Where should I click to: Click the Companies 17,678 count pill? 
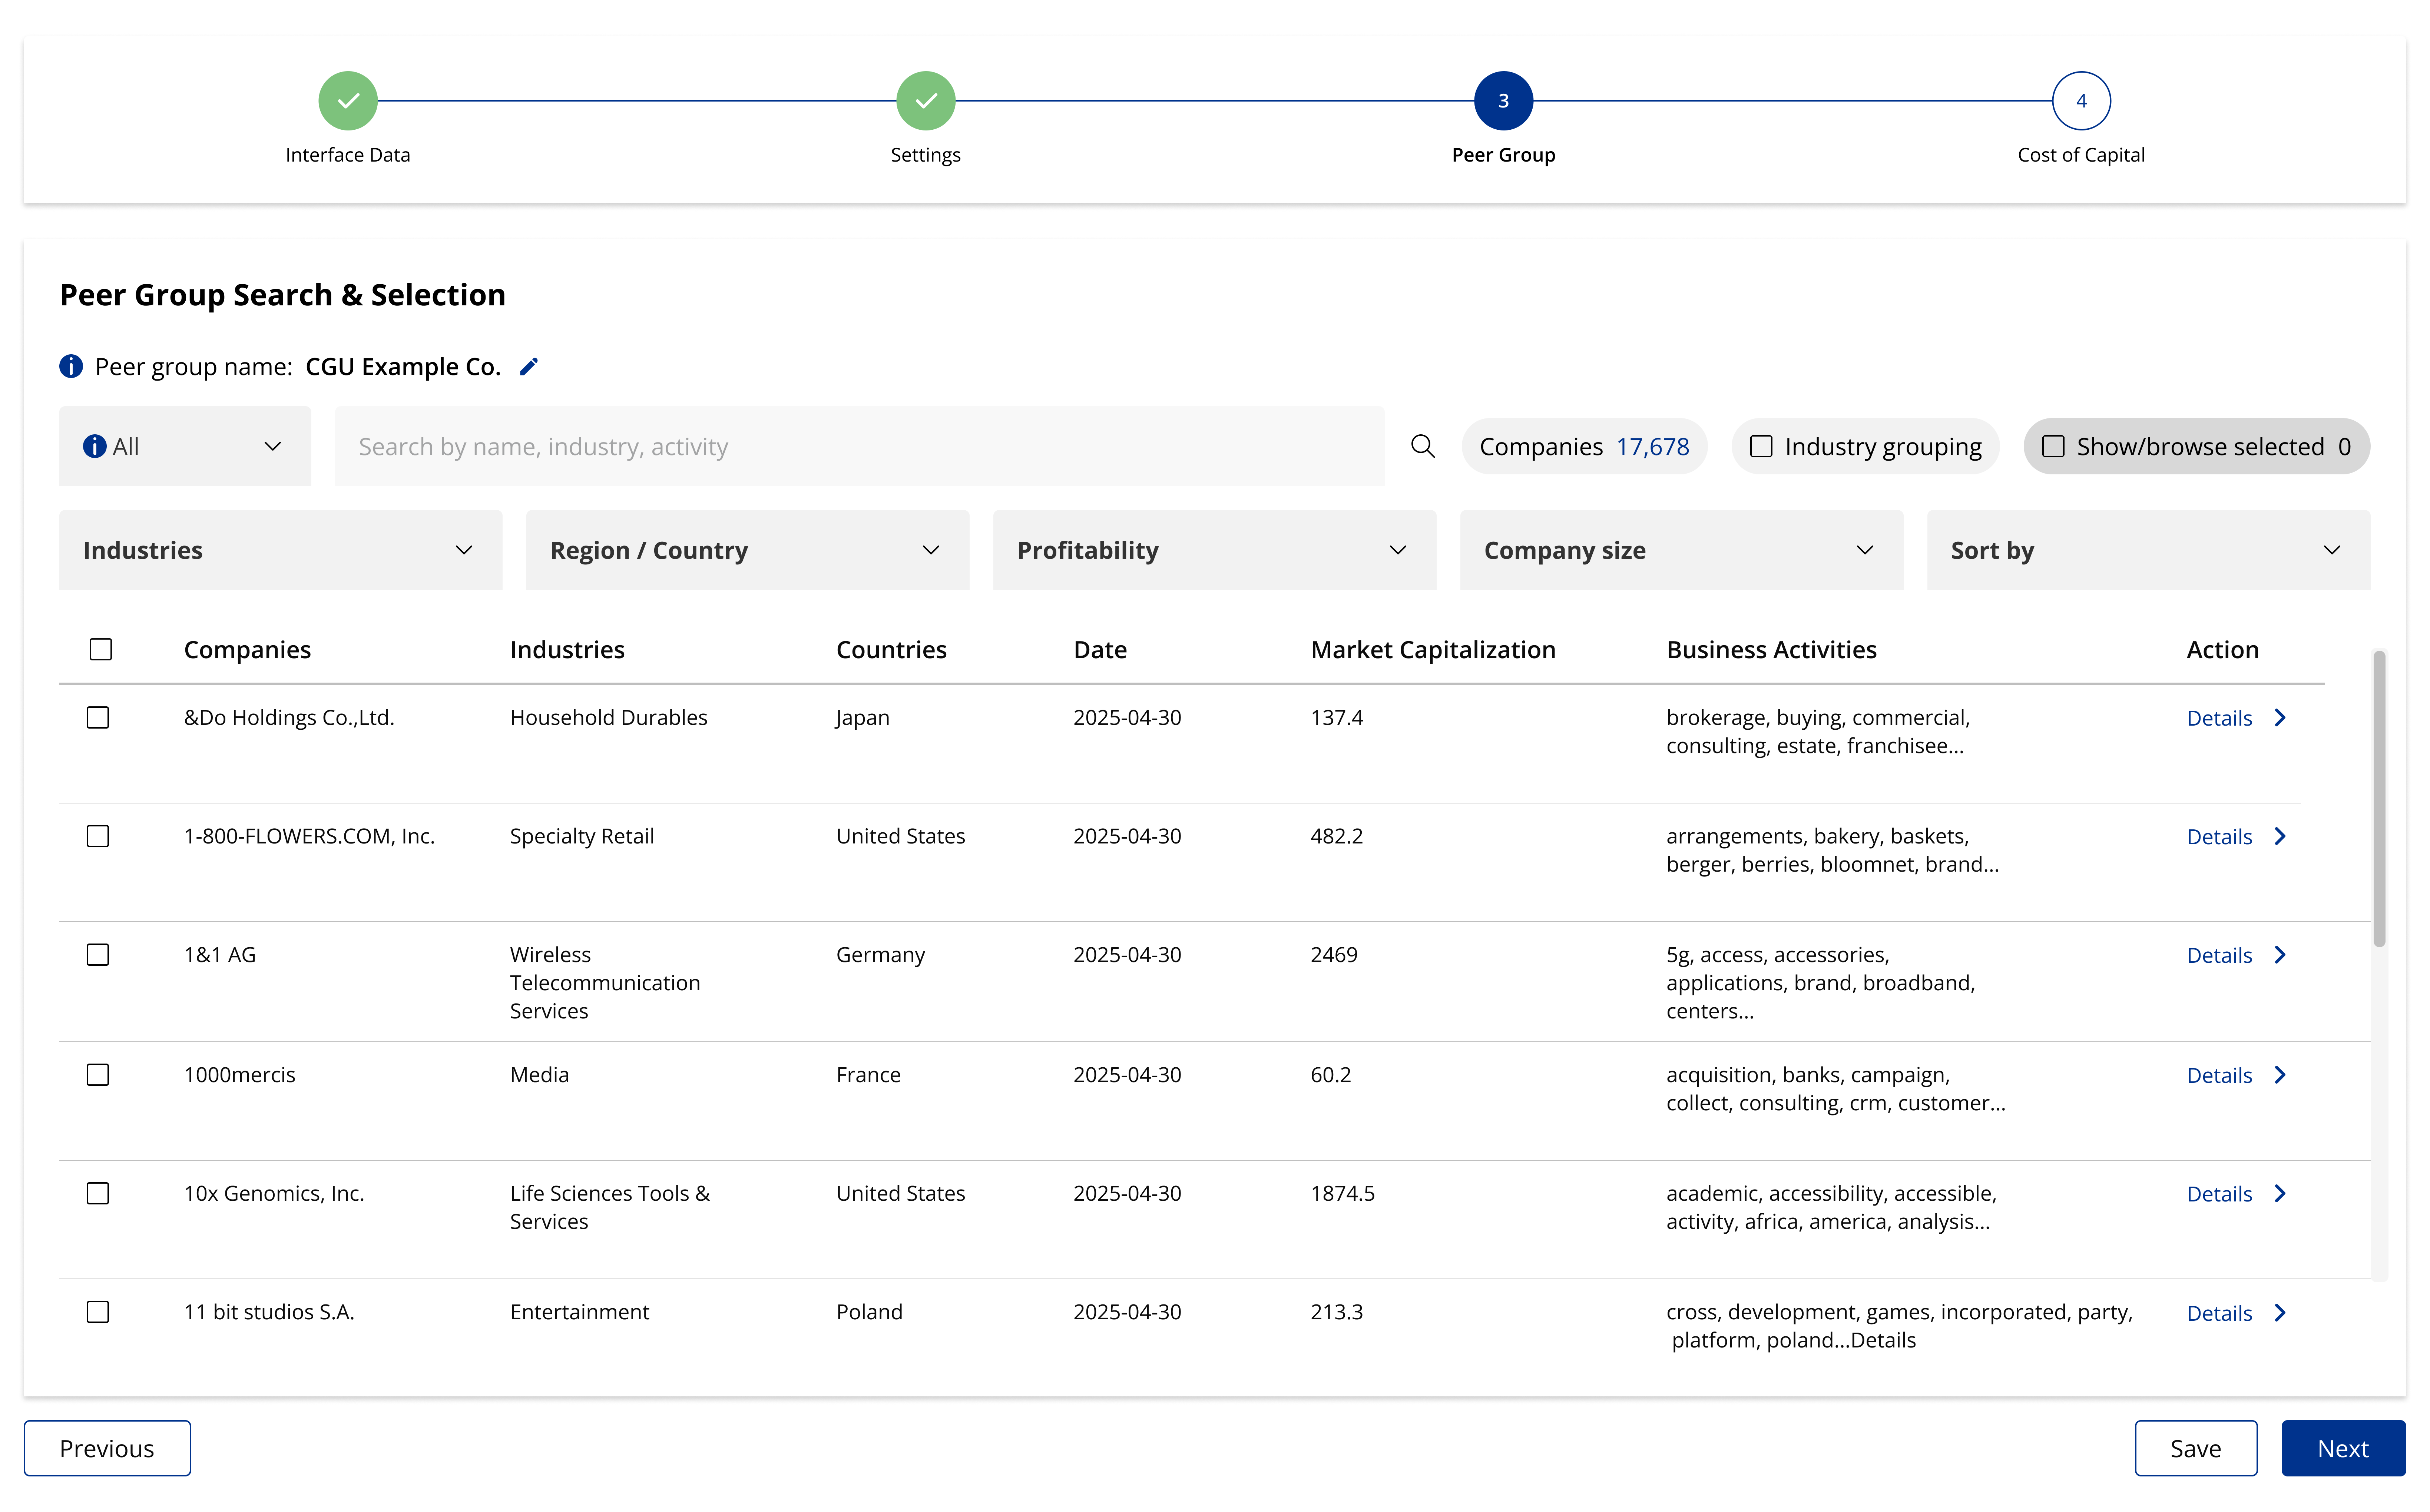(1584, 446)
